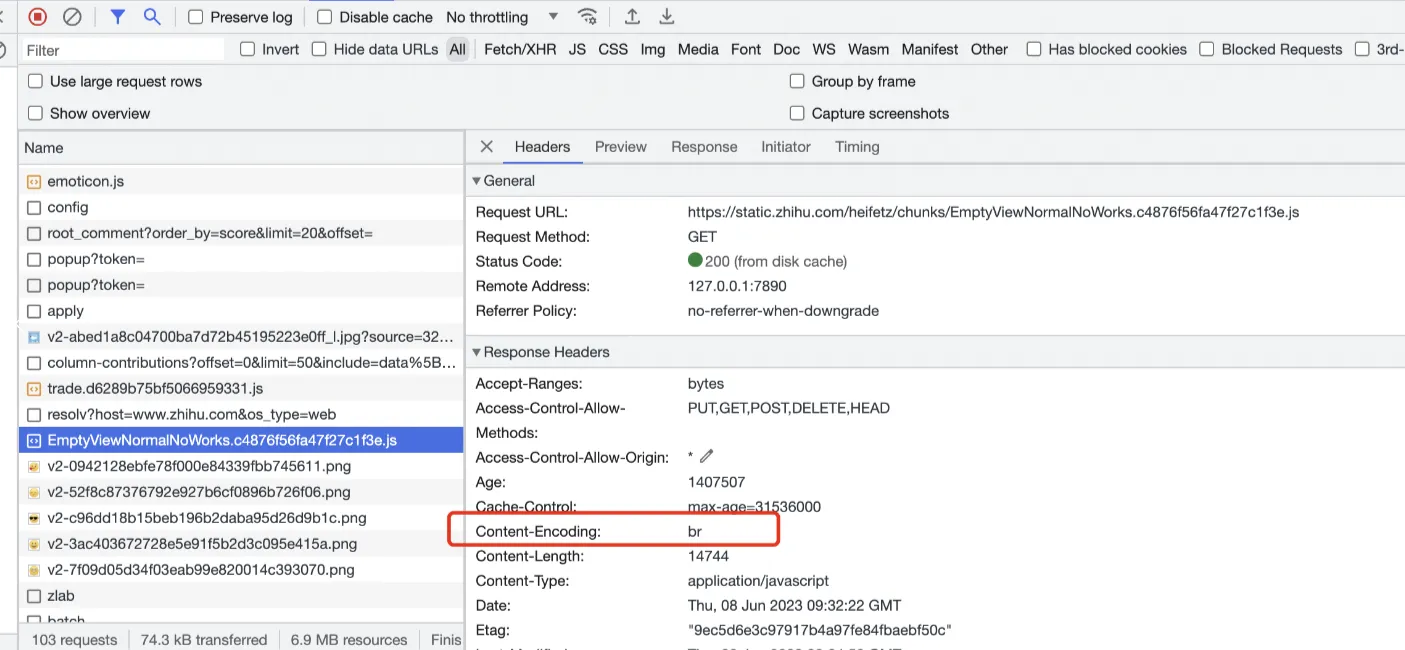The height and width of the screenshot is (650, 1405).
Task: Collapse the General section
Action: click(x=477, y=181)
